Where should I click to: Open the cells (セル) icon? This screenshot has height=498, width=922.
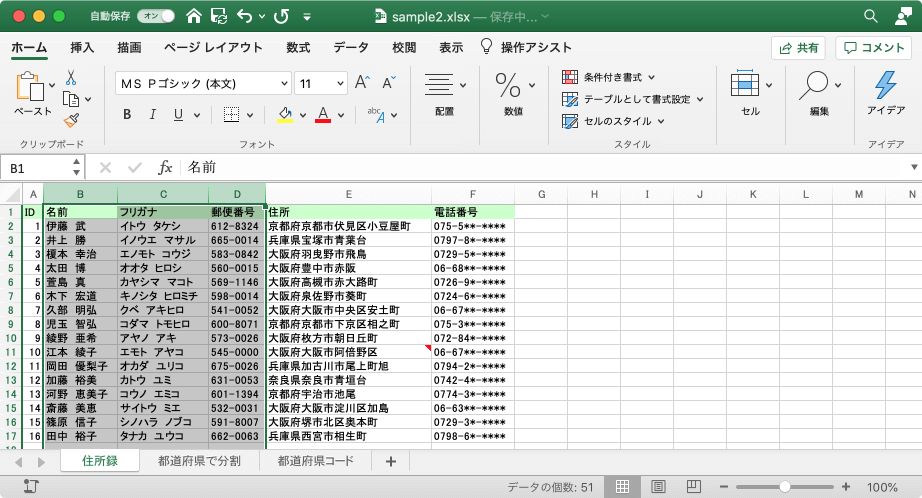(x=744, y=83)
